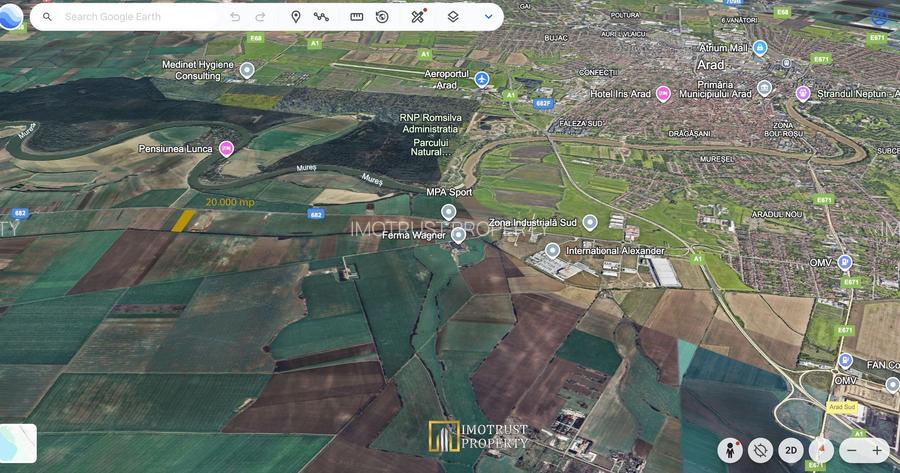Select the Ștrandul Neptun pin

tap(803, 93)
